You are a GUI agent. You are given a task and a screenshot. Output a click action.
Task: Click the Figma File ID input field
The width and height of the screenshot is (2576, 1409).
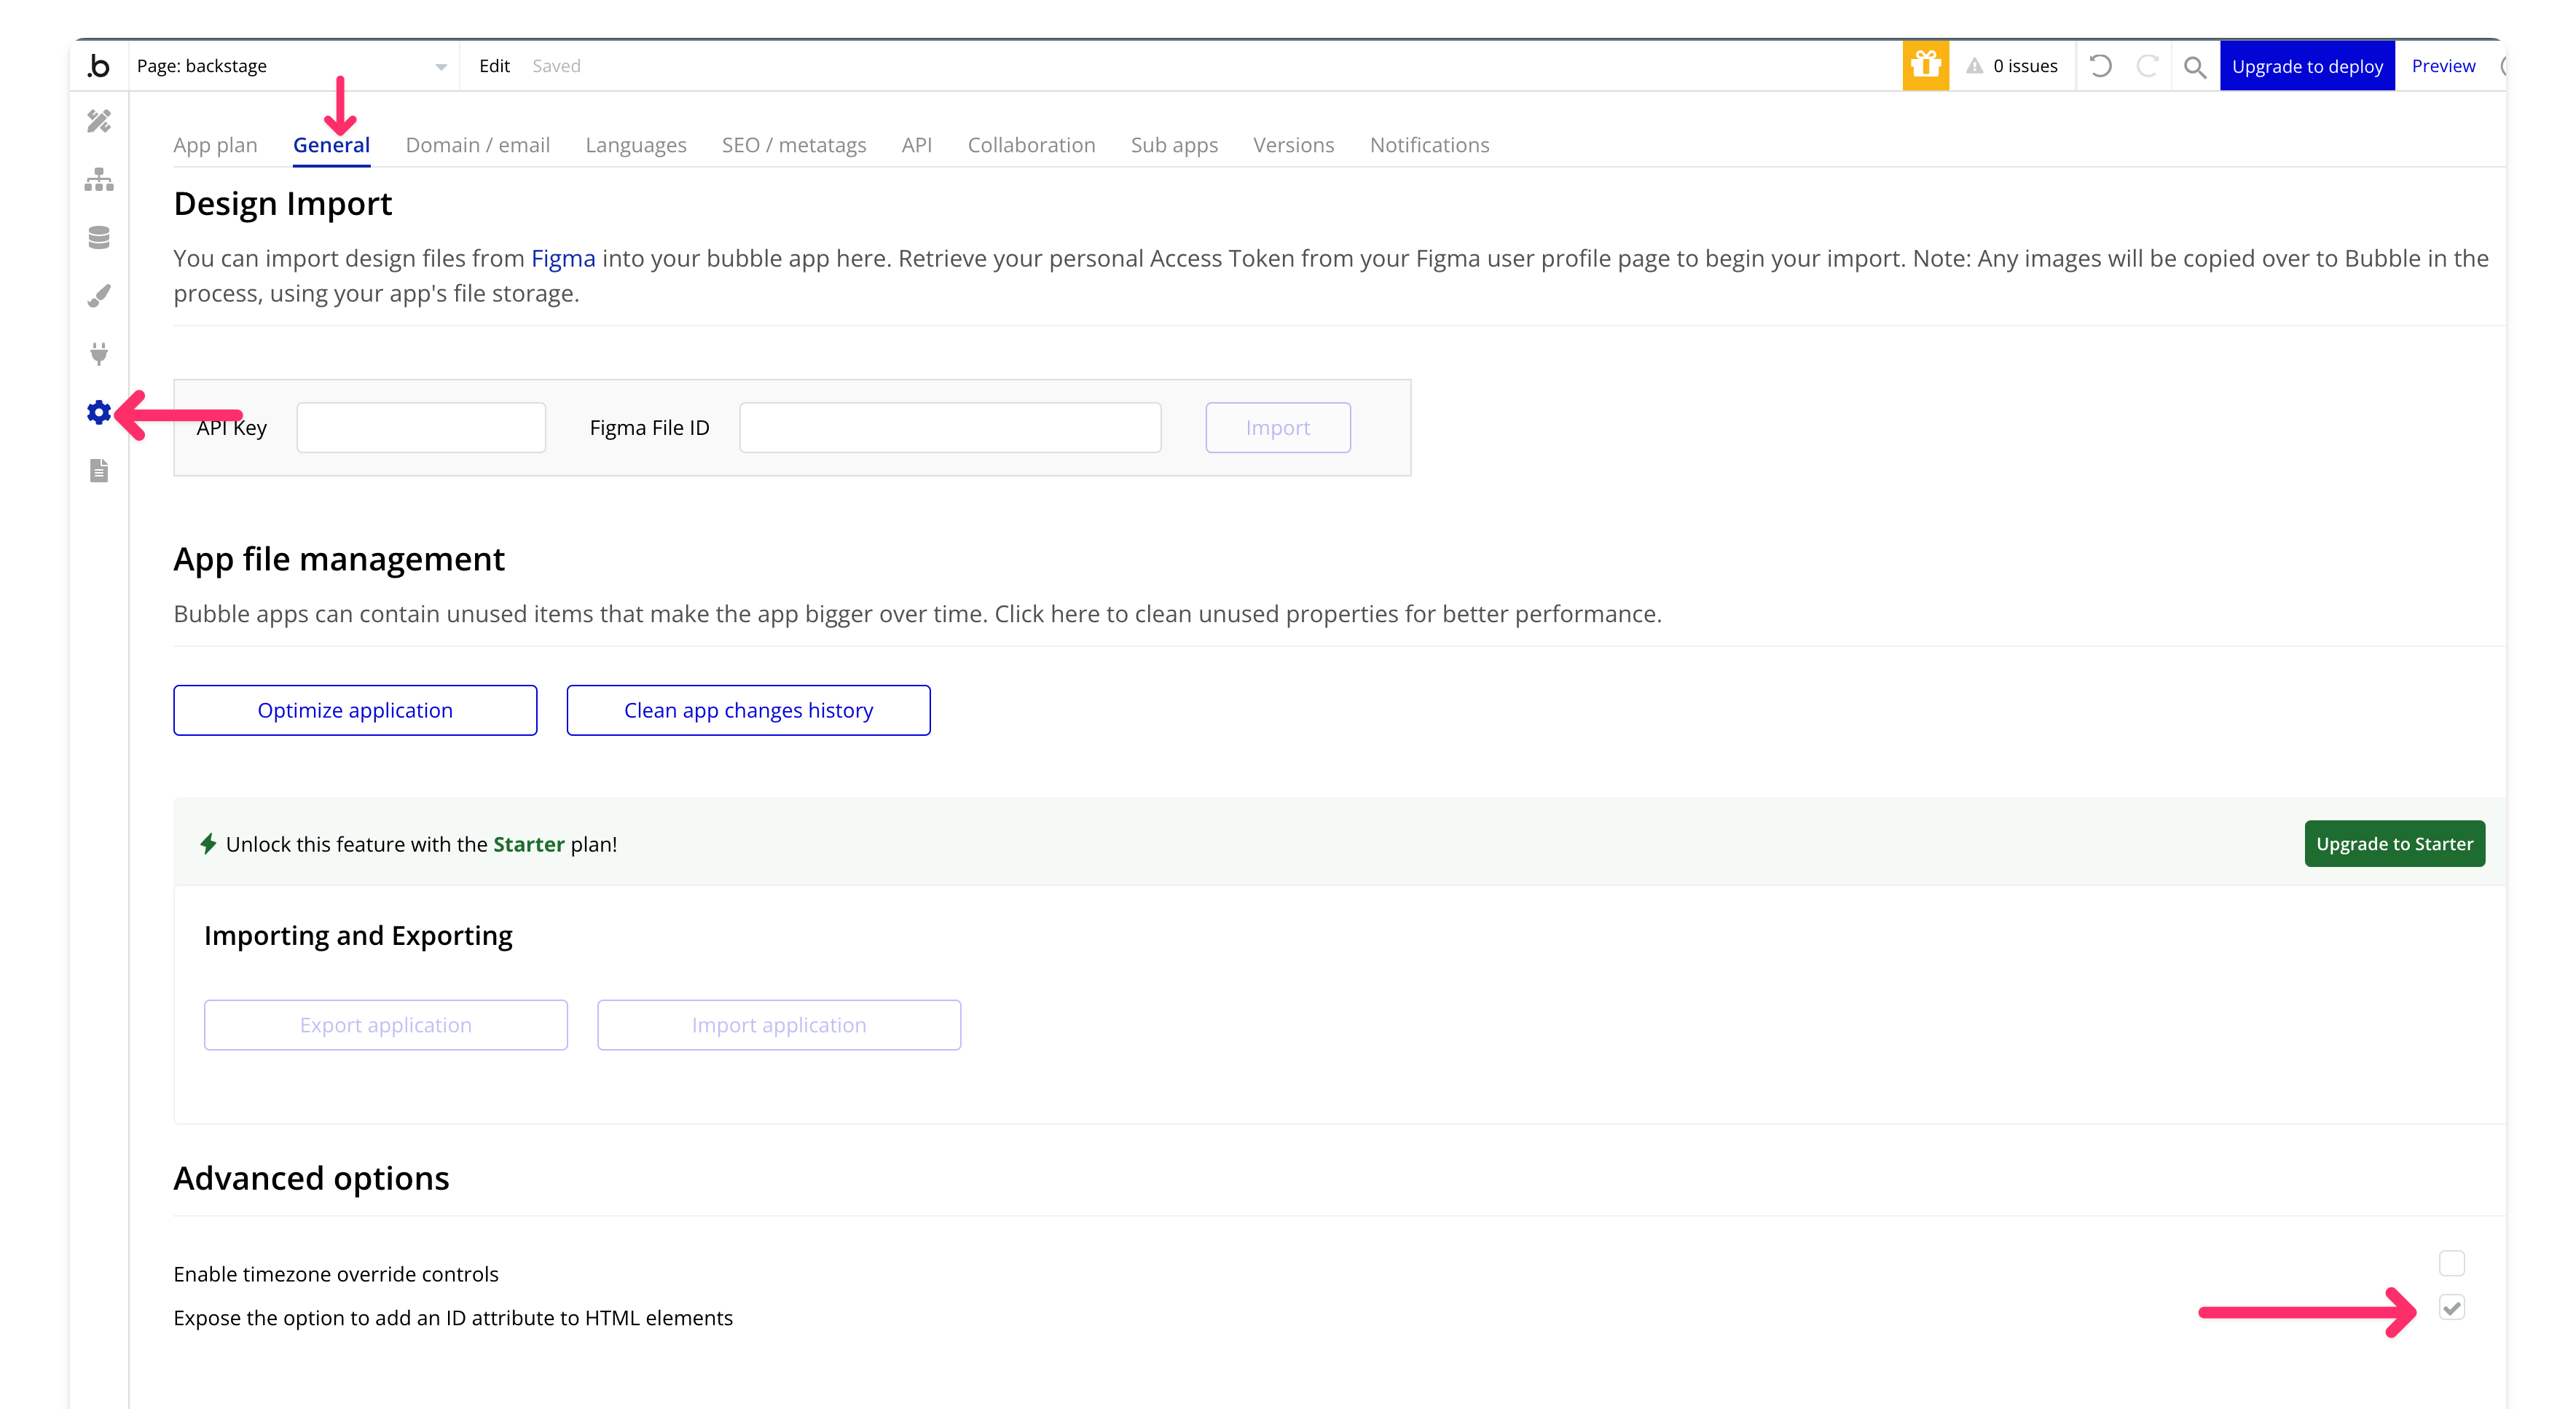[950, 428]
